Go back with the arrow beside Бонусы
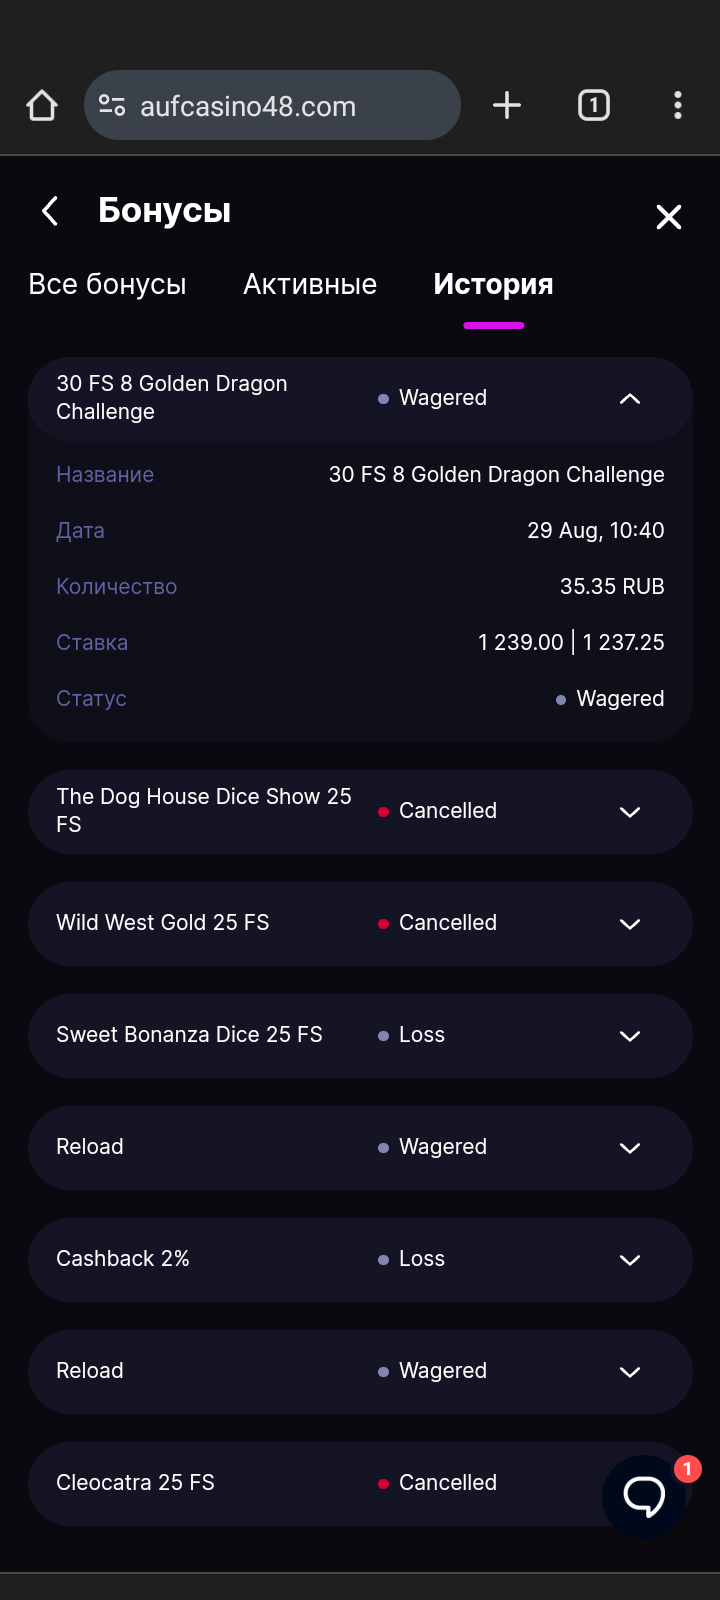The height and width of the screenshot is (1600, 720). [x=50, y=211]
